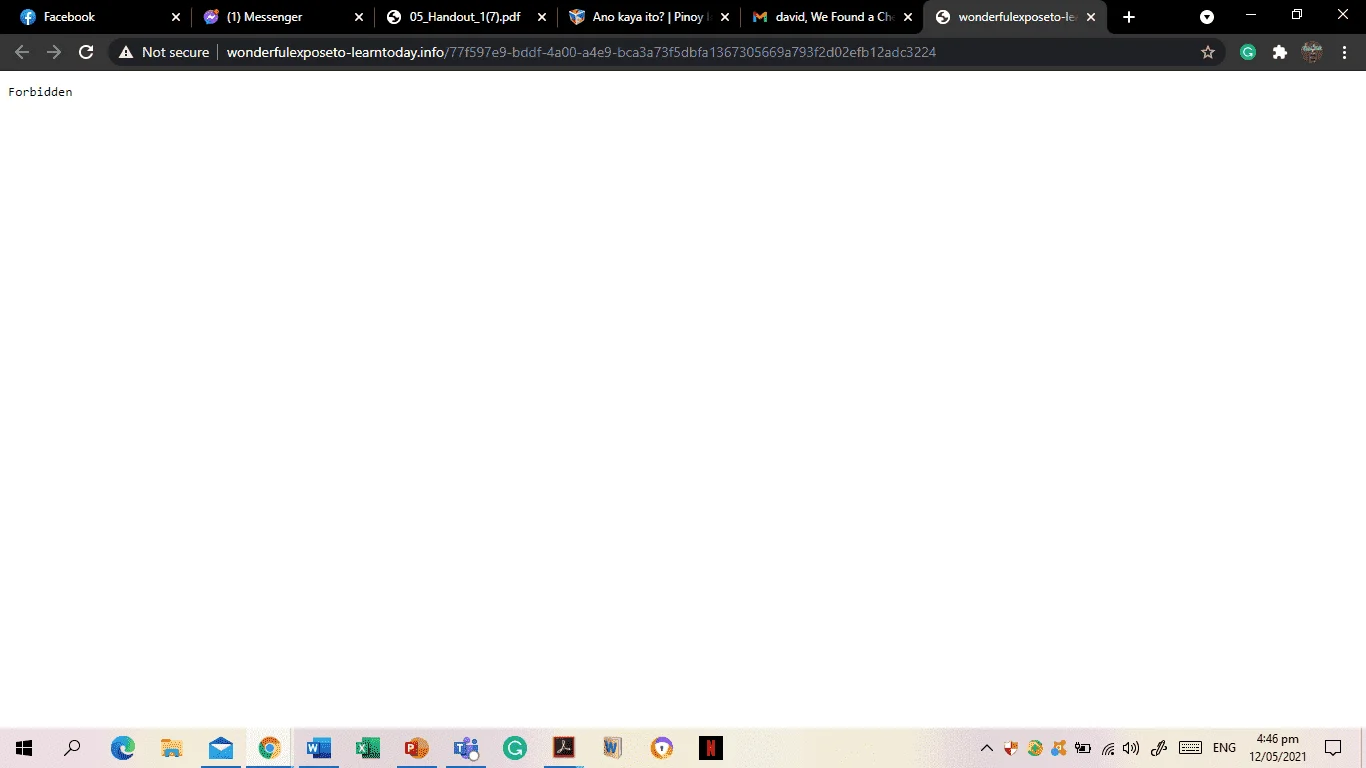The height and width of the screenshot is (768, 1366).
Task: Open Chrome's three-dot menu
Action: pos(1343,52)
